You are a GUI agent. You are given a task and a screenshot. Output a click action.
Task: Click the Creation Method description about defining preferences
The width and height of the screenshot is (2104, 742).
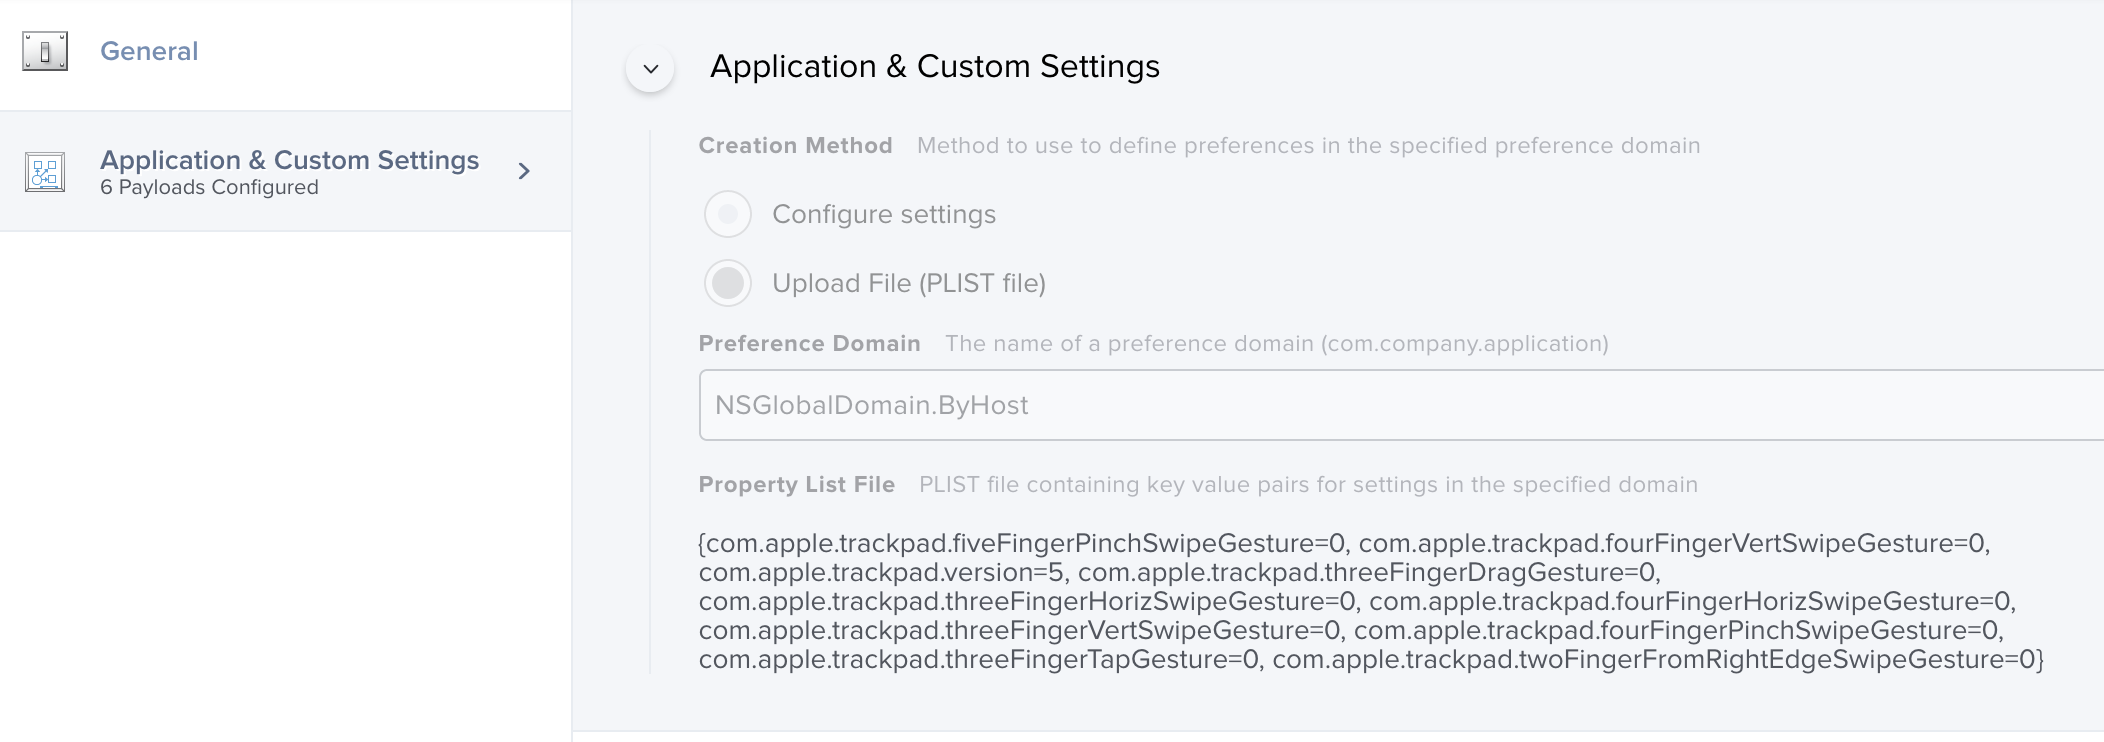pos(1308,146)
